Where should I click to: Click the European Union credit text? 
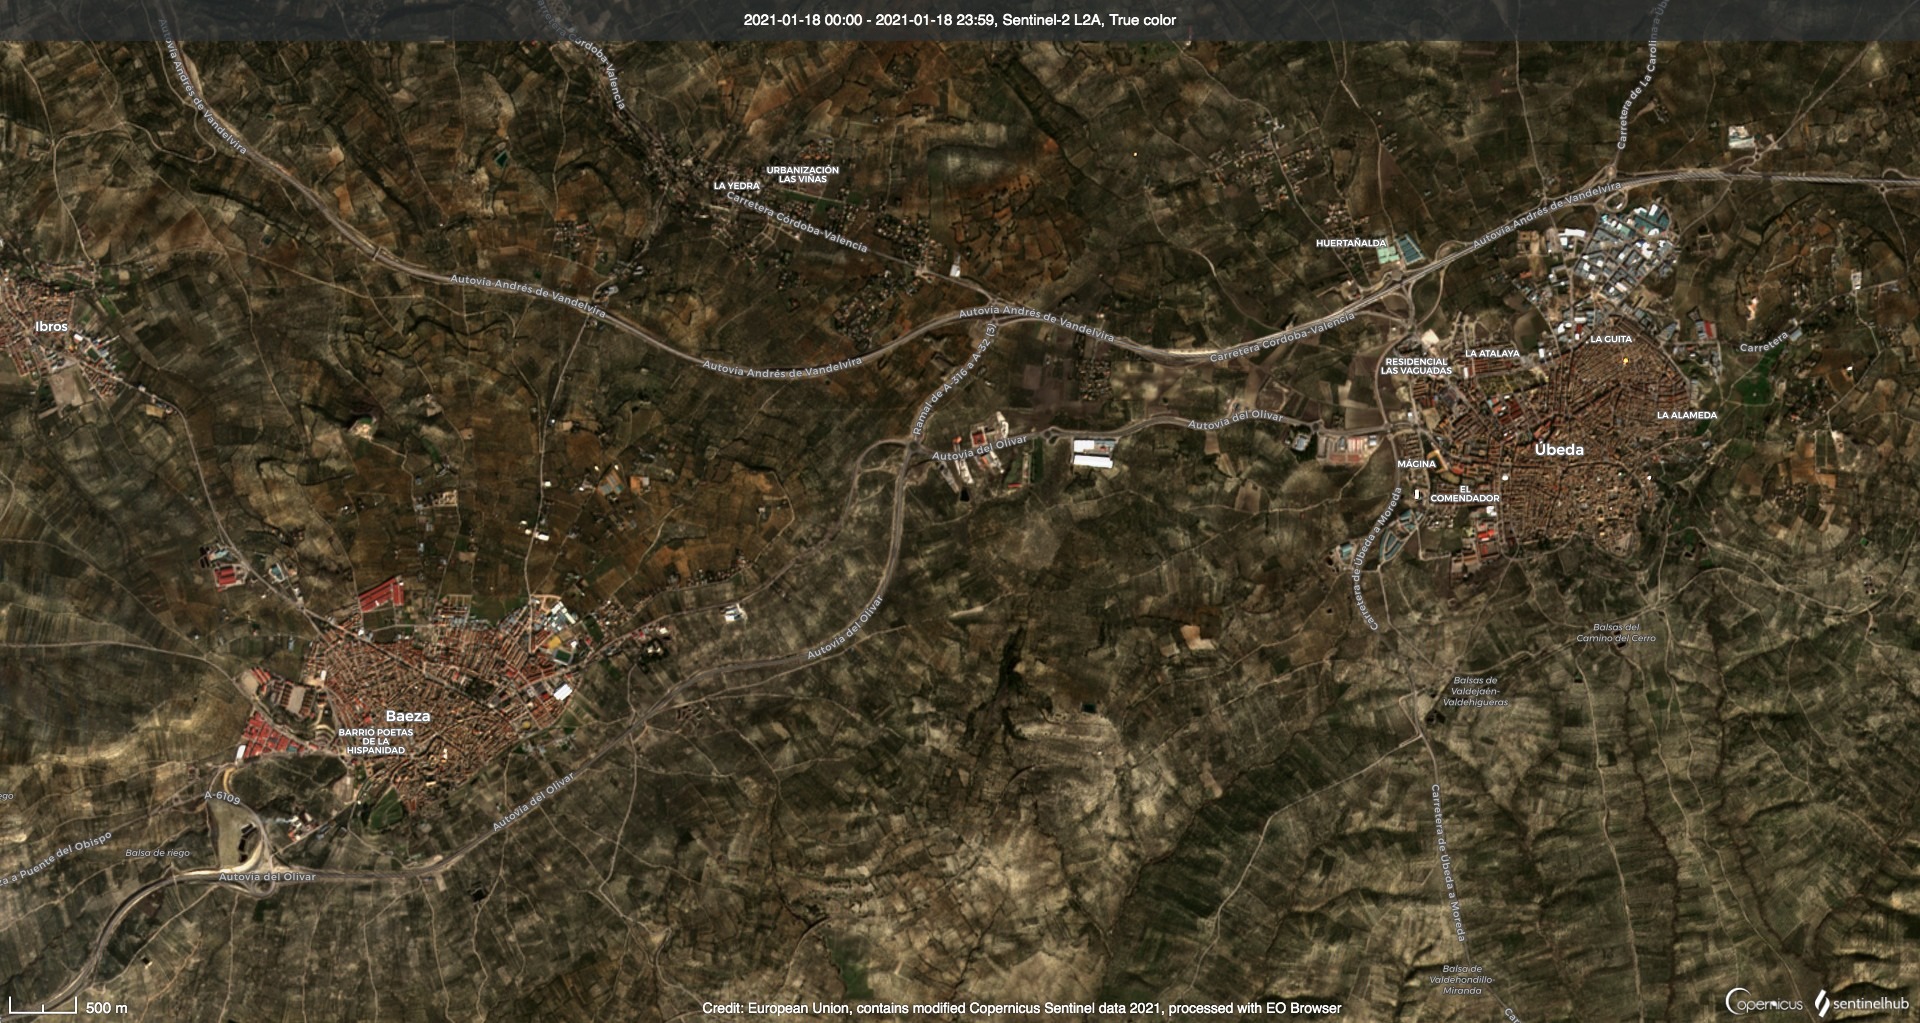[x=1021, y=1008]
